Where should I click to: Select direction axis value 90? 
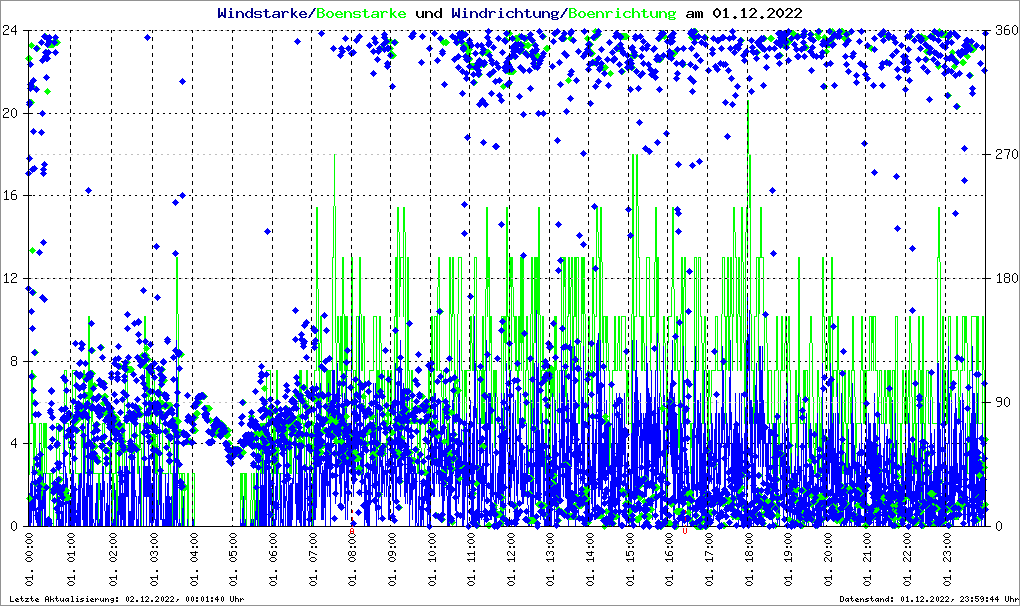tap(1004, 402)
